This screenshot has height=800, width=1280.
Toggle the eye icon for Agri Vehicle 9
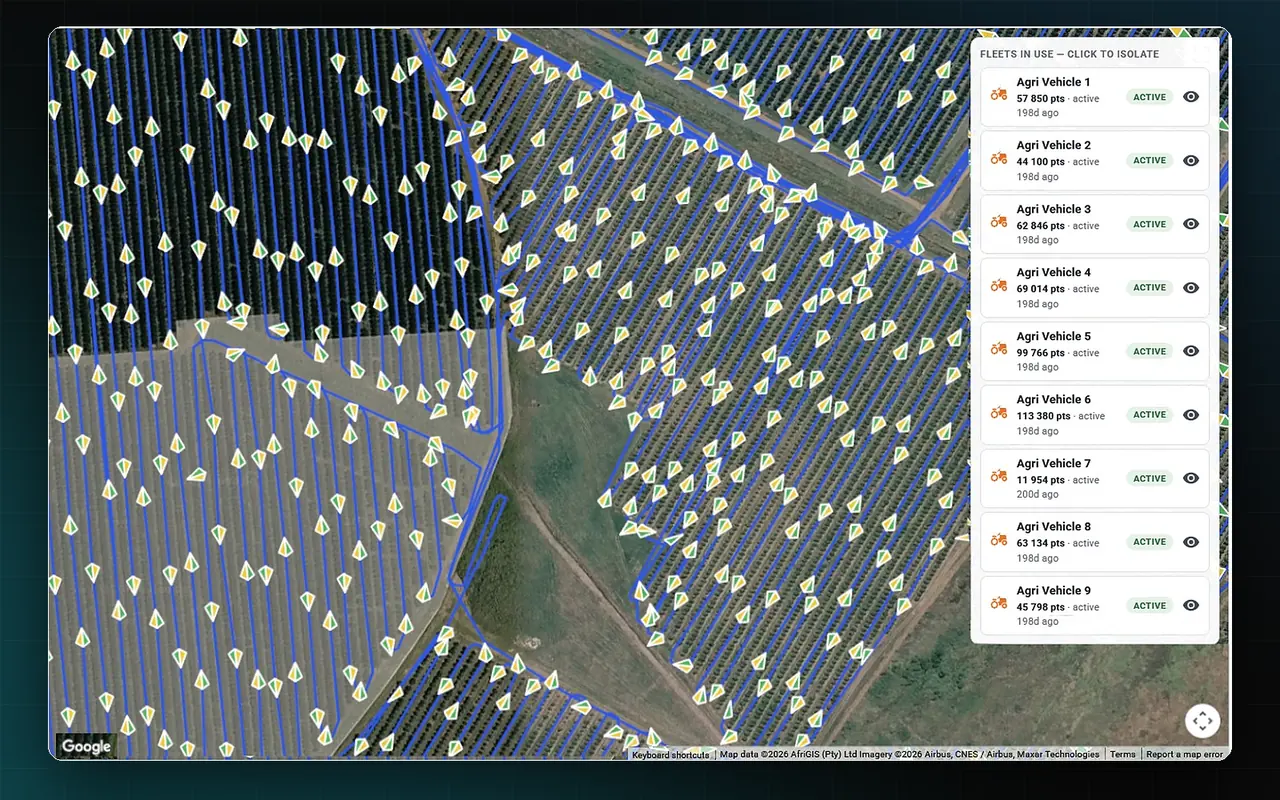click(x=1191, y=605)
